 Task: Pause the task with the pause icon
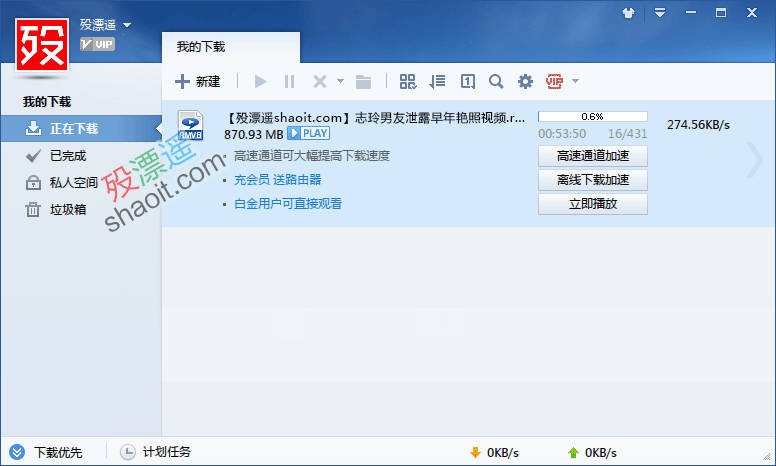click(x=290, y=81)
